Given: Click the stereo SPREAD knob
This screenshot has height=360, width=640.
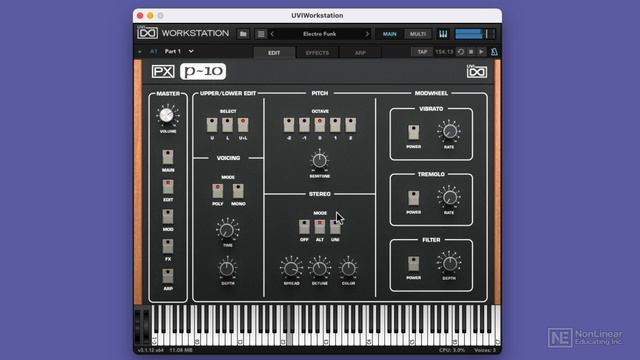Looking at the screenshot, I should click(291, 269).
